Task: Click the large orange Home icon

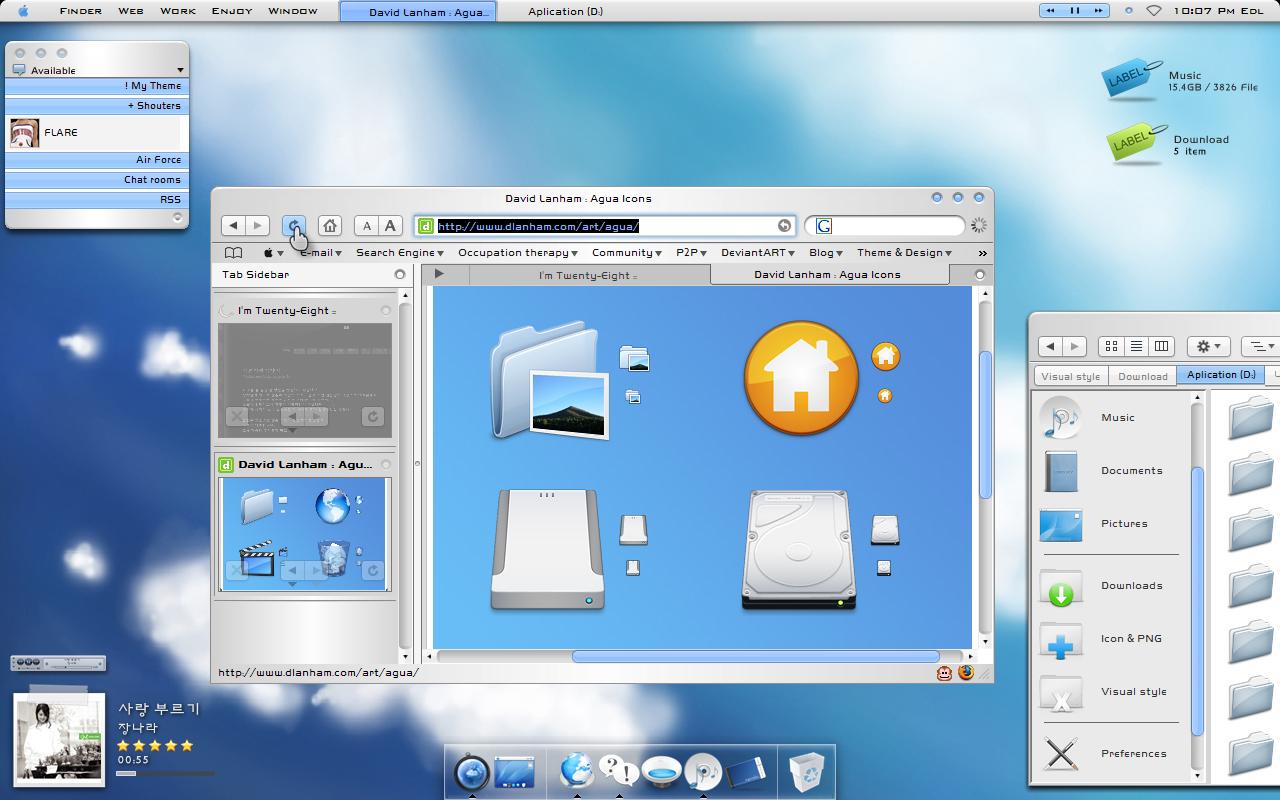Action: (801, 377)
